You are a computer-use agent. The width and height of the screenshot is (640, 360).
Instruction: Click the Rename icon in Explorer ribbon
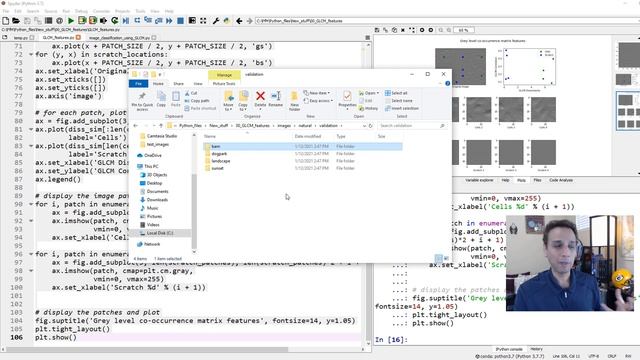pyautogui.click(x=276, y=99)
